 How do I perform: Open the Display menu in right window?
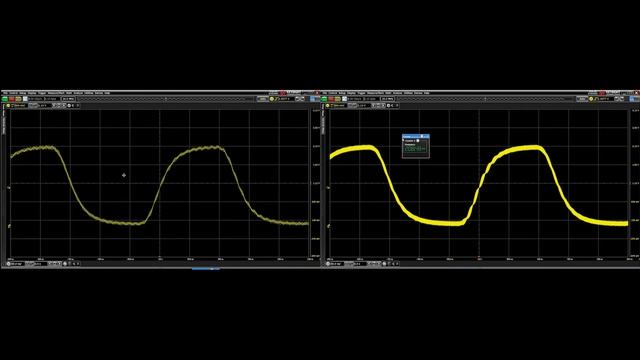351,93
